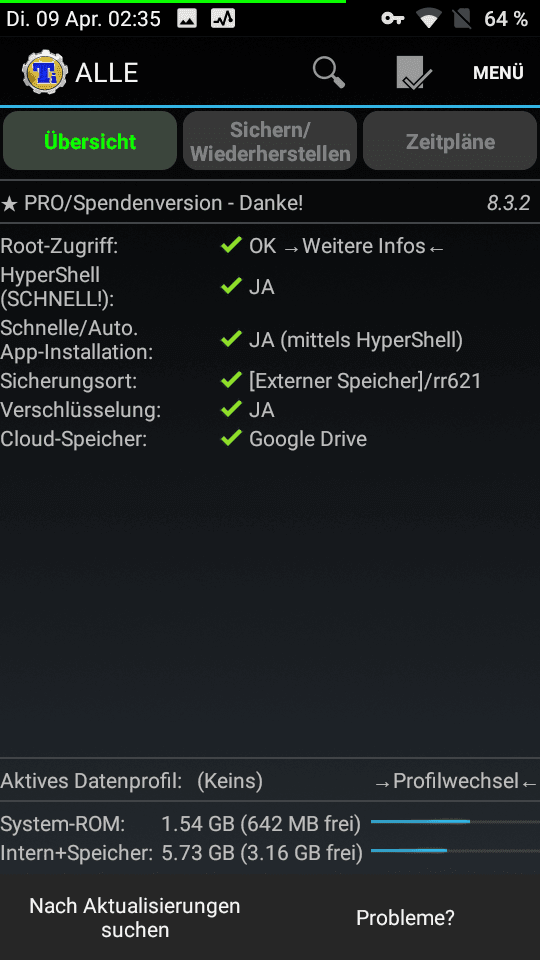This screenshot has width=540, height=960.
Task: Open the search magnifier icon
Action: (329, 73)
